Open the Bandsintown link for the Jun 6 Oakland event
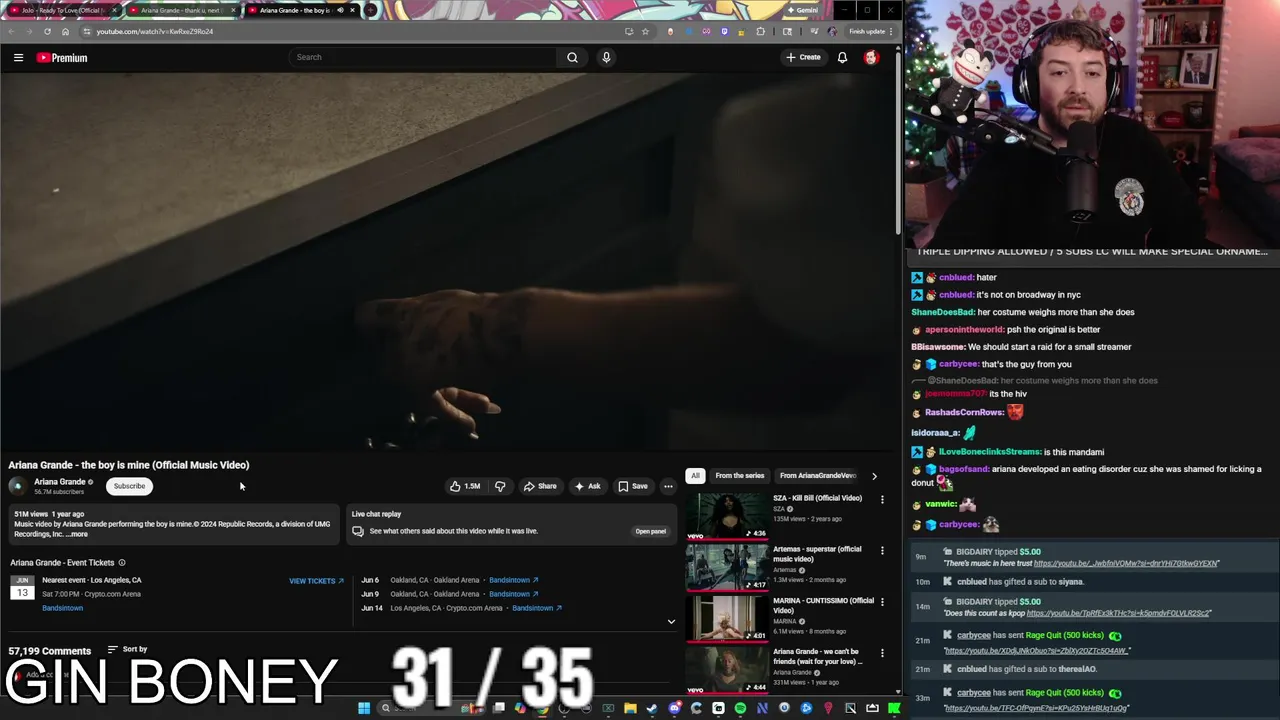The height and width of the screenshot is (720, 1280). (x=513, y=580)
